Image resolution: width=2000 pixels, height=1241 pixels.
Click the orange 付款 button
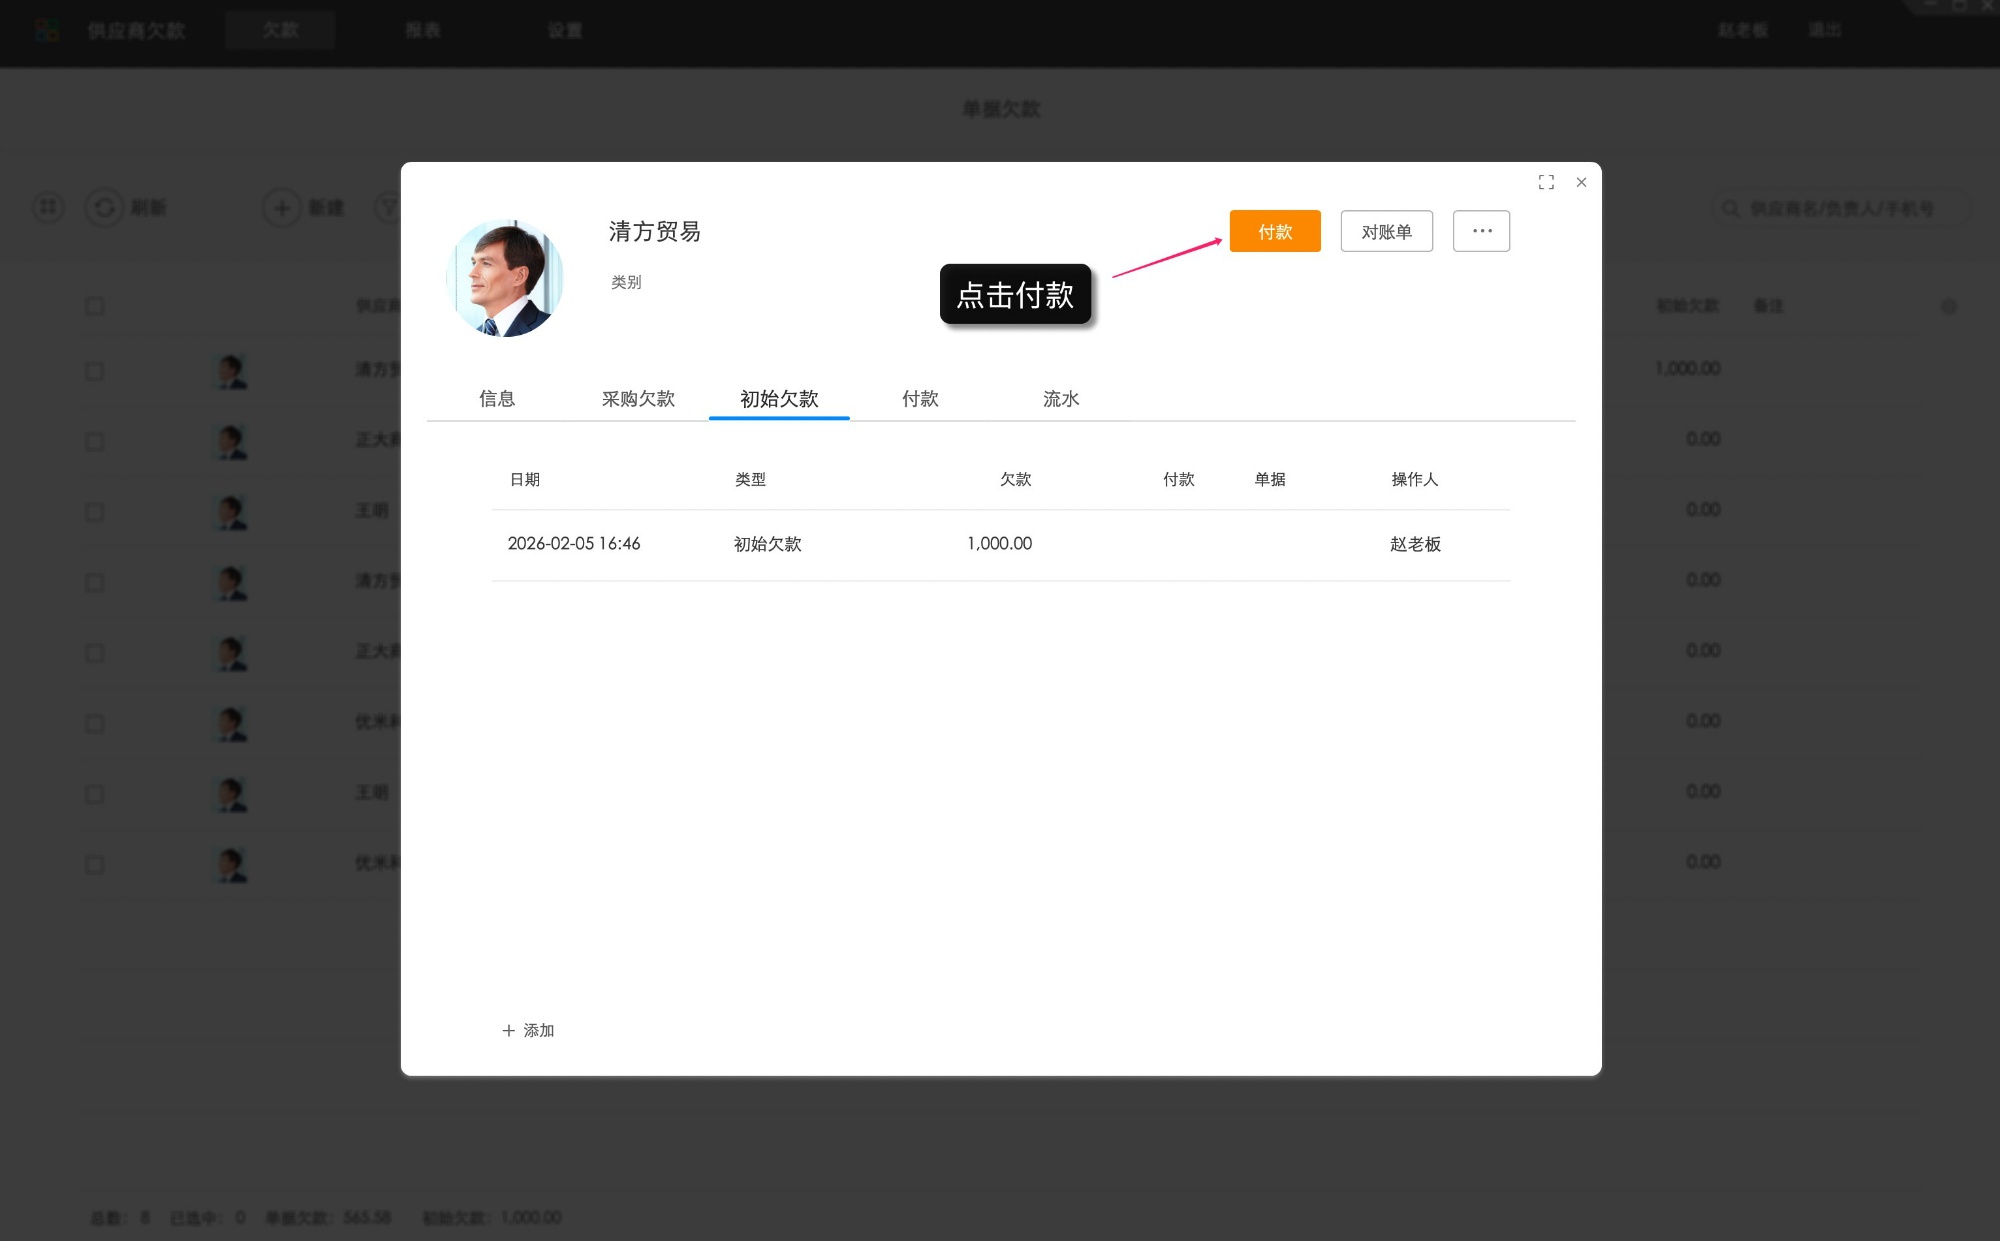click(x=1275, y=231)
